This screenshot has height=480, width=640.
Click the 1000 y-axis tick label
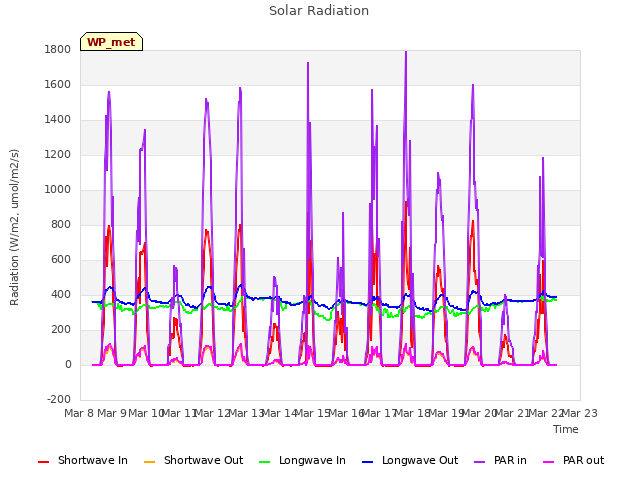pyautogui.click(x=58, y=190)
